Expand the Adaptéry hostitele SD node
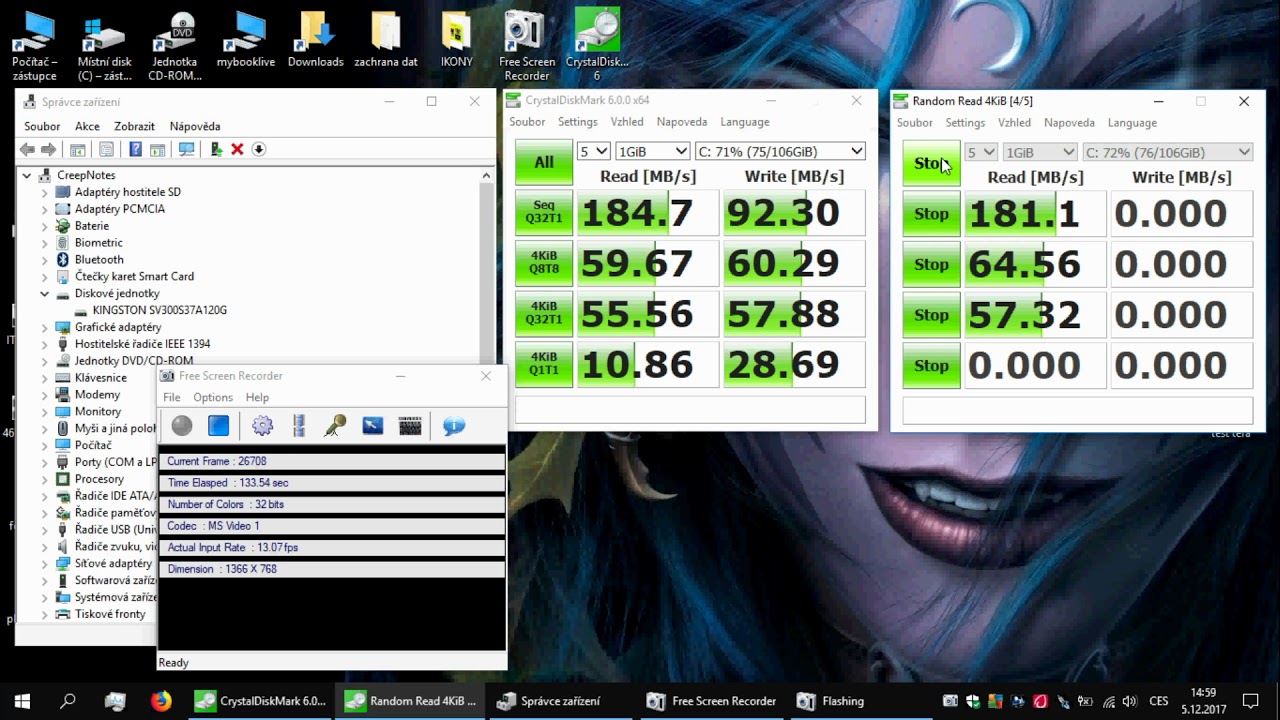Screen dimensions: 1280x720 (x=44, y=192)
